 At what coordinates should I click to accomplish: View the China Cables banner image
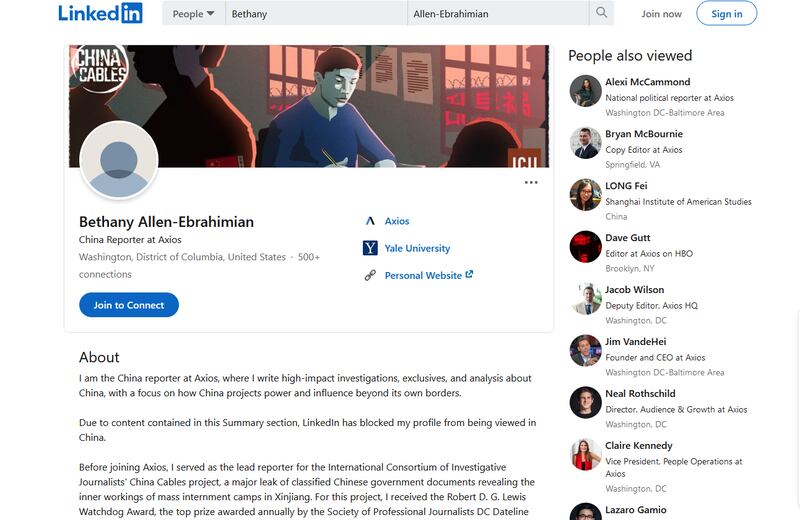pos(309,106)
